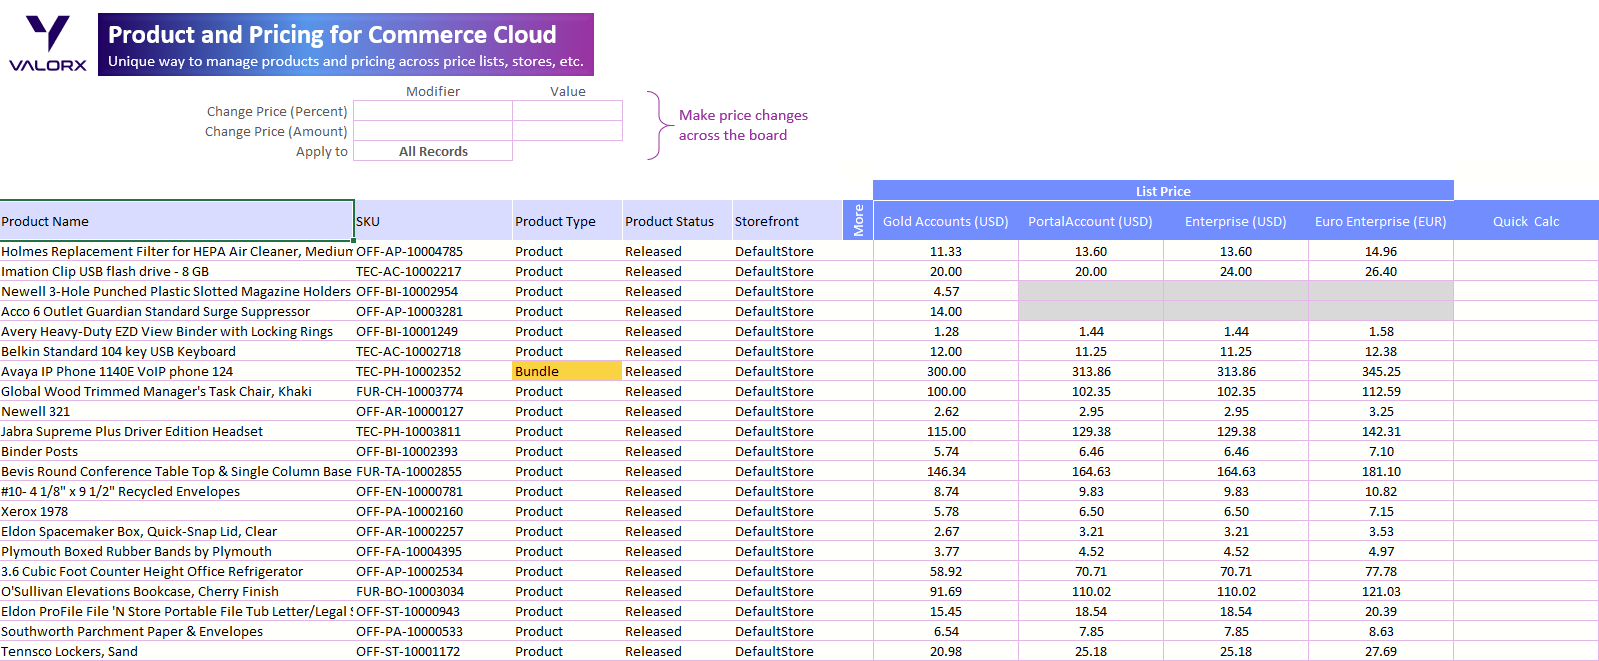The width and height of the screenshot is (1599, 661).
Task: Open the Apply to All Records dropdown
Action: [x=433, y=151]
